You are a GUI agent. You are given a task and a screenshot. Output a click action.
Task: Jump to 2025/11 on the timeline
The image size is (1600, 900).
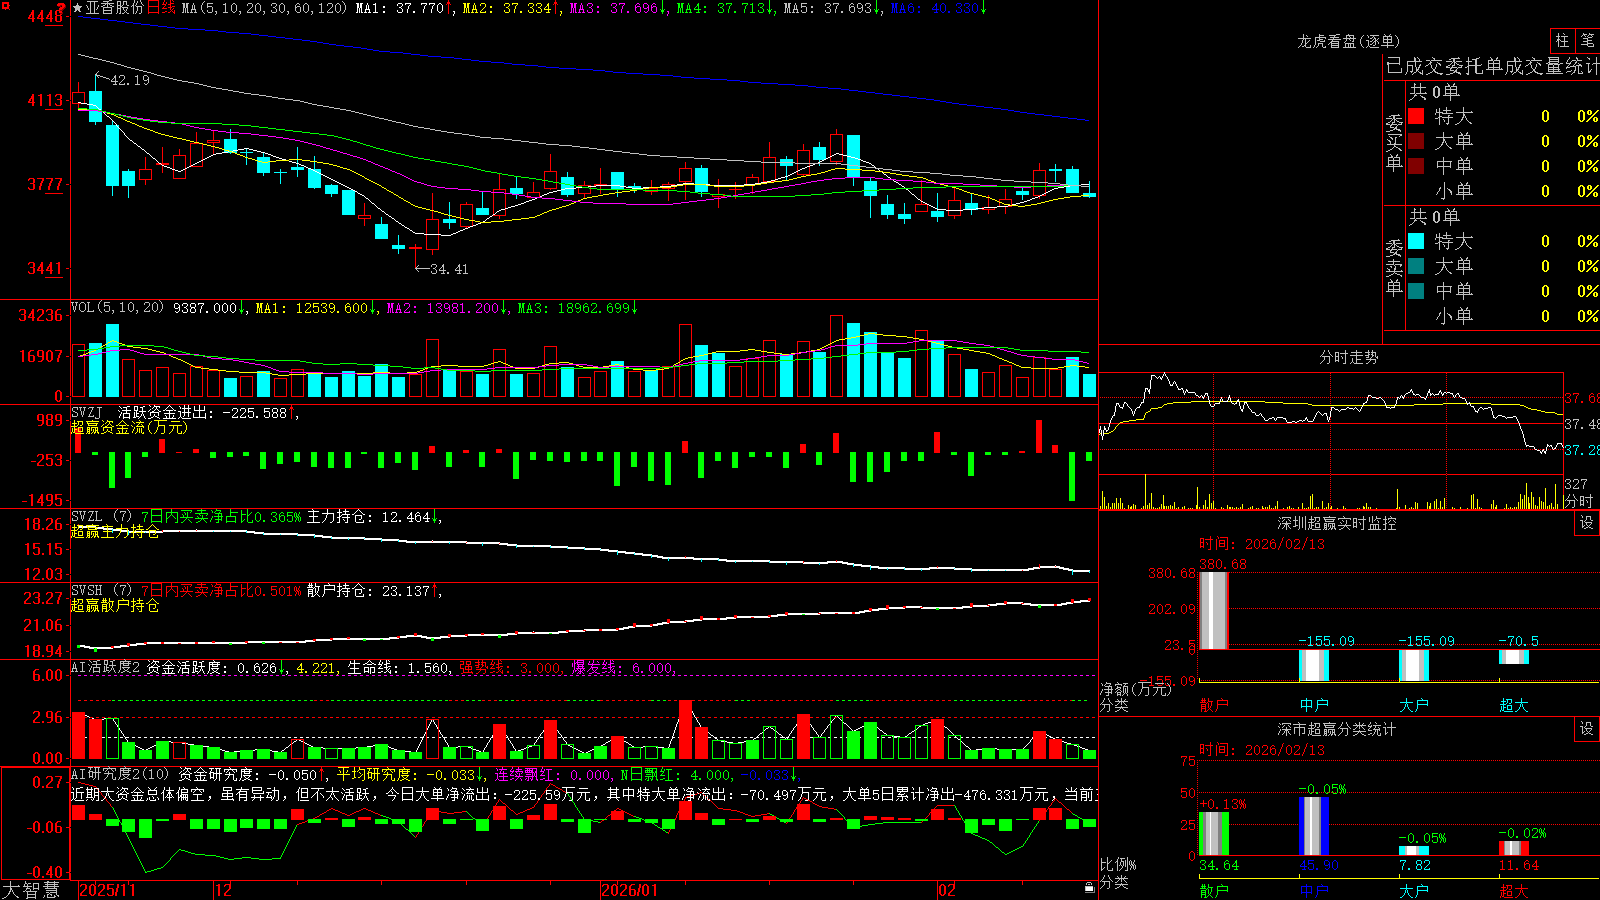coord(108,890)
